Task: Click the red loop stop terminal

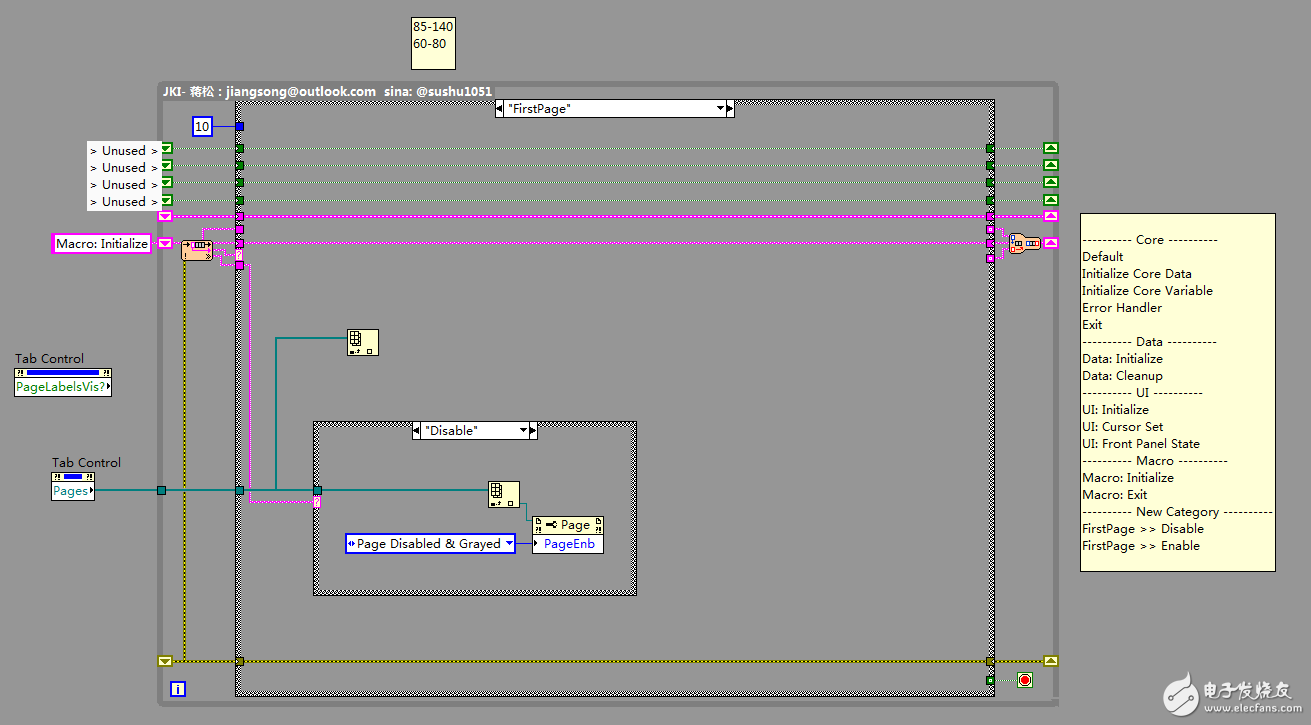Action: click(1024, 680)
